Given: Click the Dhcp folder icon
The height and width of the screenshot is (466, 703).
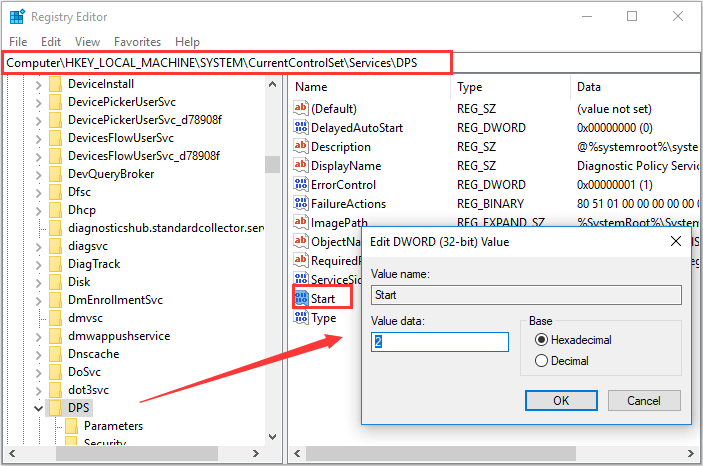Looking at the screenshot, I should pos(55,210).
